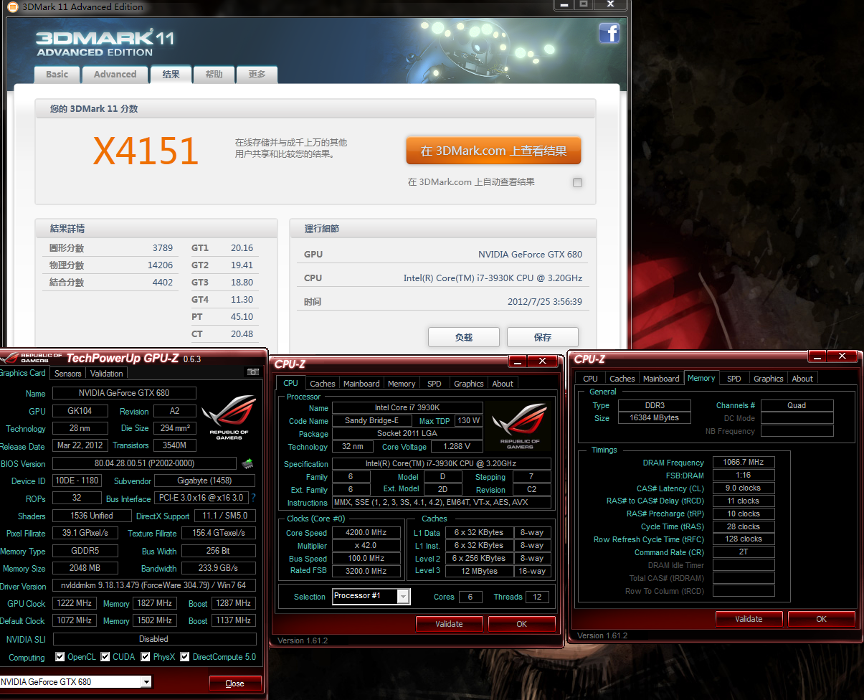Click OK in the CPU-Z Memory window

(821, 619)
